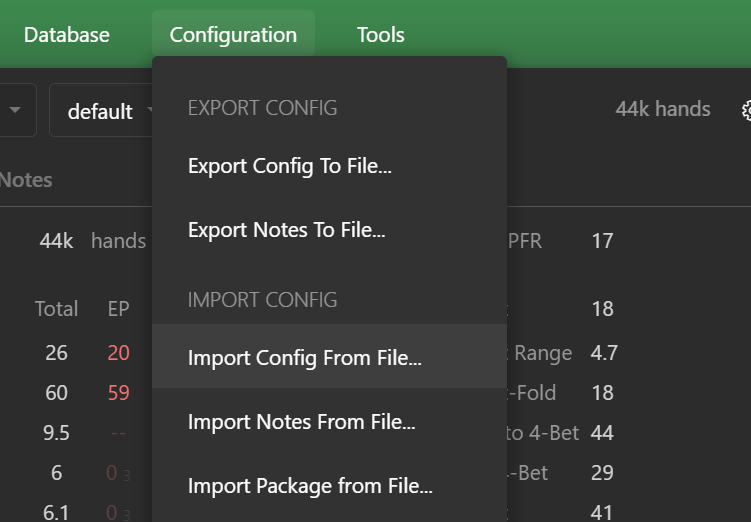Click the PFR stat value 17
751x522 pixels.
(x=603, y=241)
